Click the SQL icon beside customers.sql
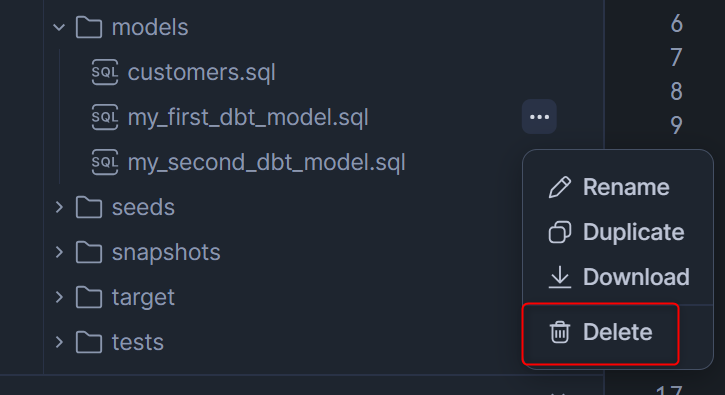Screen dimensions: 725x395 coord(104,72)
